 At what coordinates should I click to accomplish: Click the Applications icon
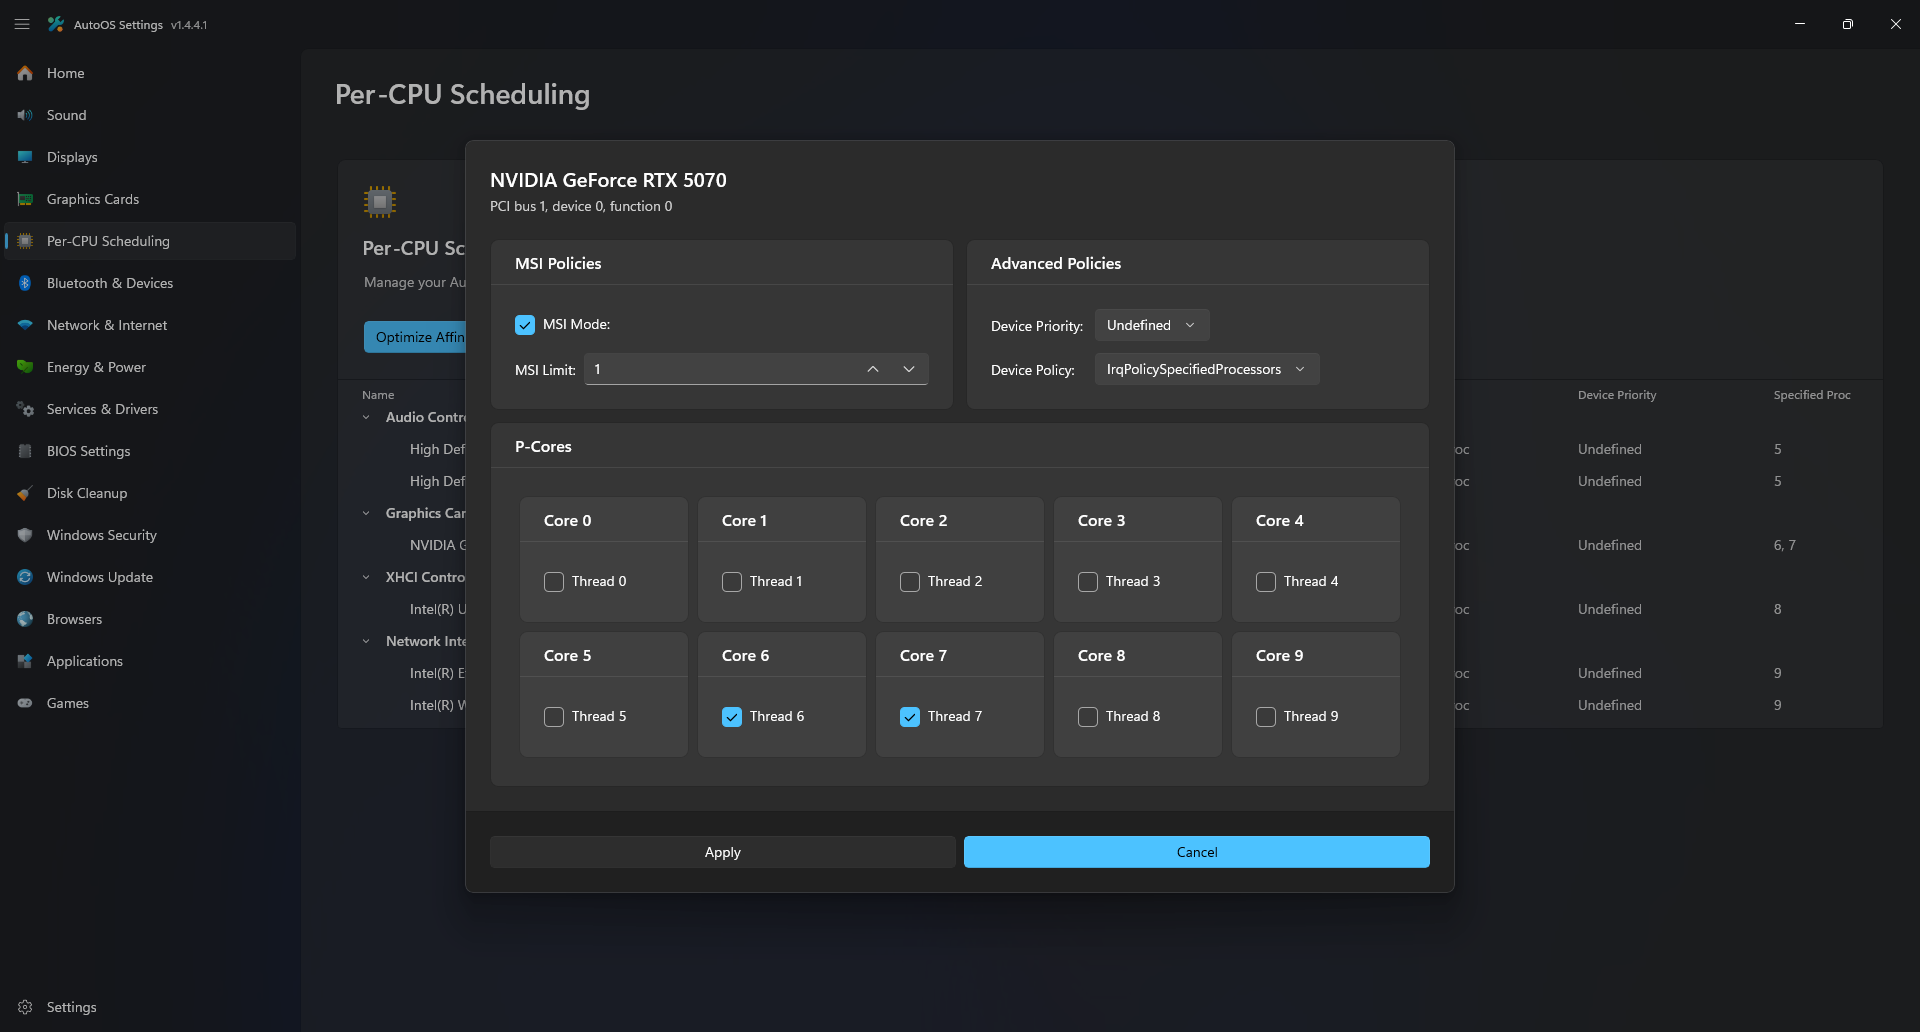pos(25,661)
